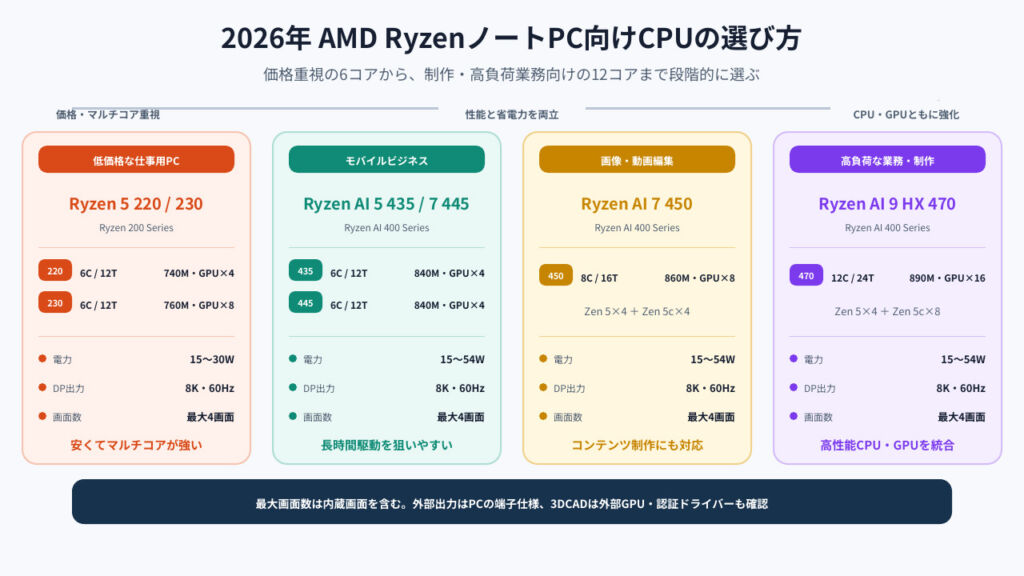Click the 性能と省電力を両立 label
The height and width of the screenshot is (576, 1024).
click(512, 115)
